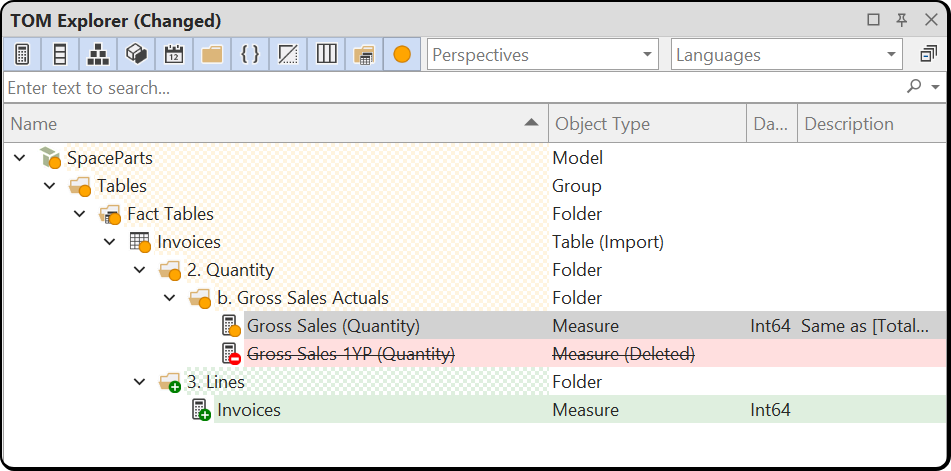
Task: Click the Description column header
Action: pyautogui.click(x=873, y=124)
